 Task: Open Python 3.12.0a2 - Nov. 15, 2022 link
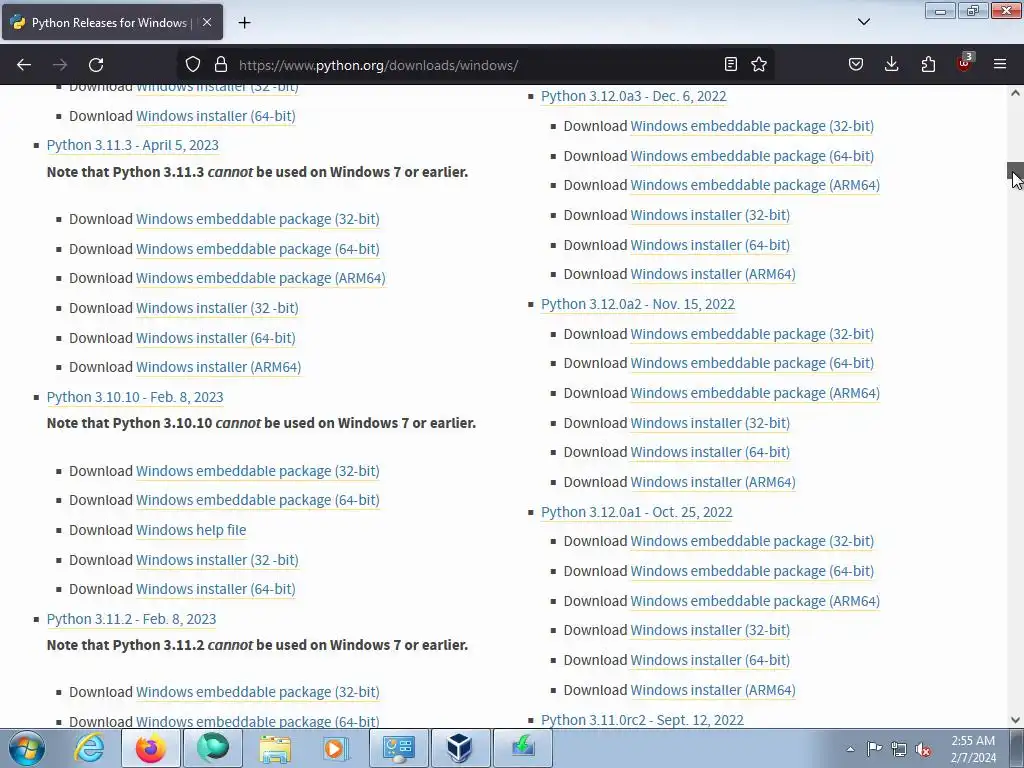638,304
